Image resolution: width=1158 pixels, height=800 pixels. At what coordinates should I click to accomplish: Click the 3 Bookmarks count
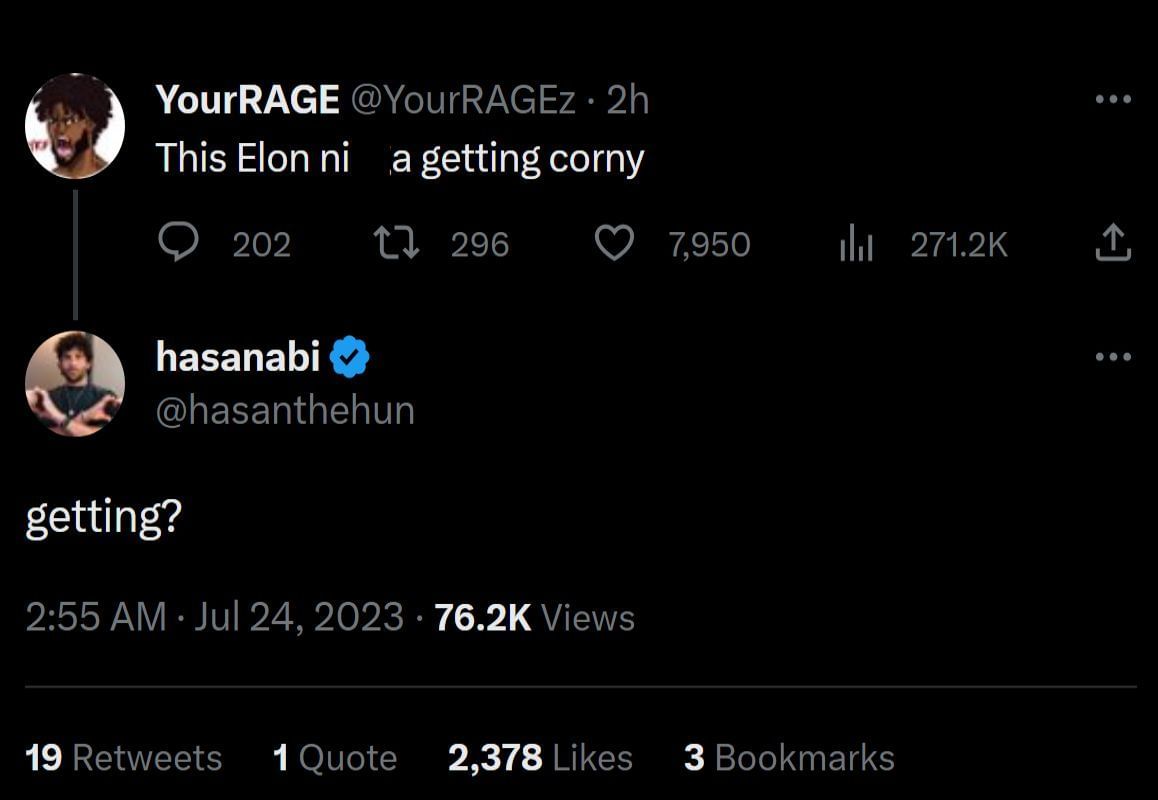pyautogui.click(x=785, y=757)
